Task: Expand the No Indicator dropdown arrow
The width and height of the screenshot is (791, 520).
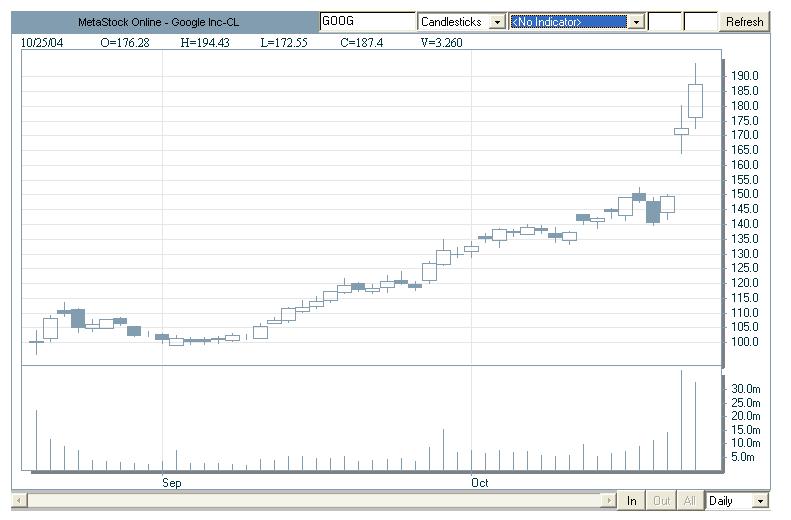Action: (x=637, y=22)
